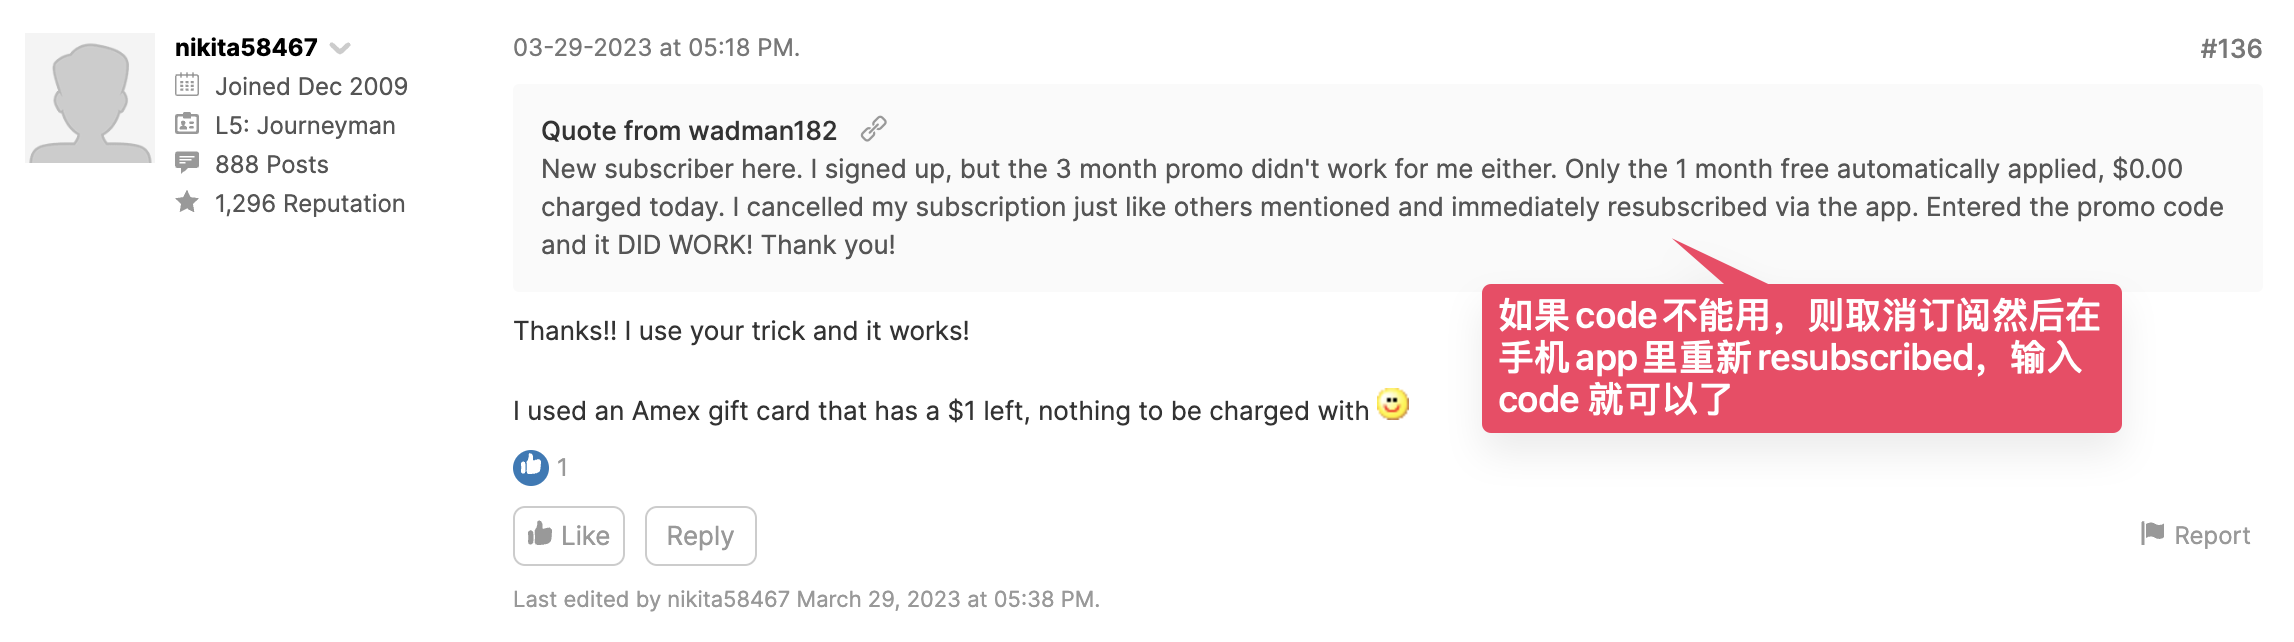Open the quoted post link icon

tap(874, 129)
